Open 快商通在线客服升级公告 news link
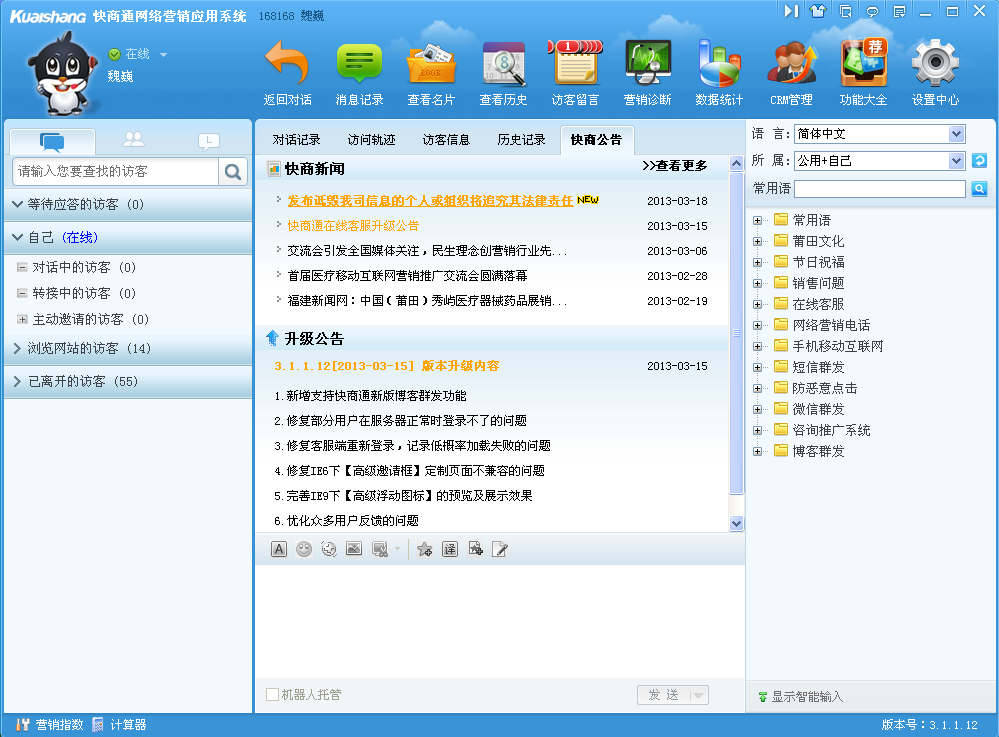 (x=353, y=226)
